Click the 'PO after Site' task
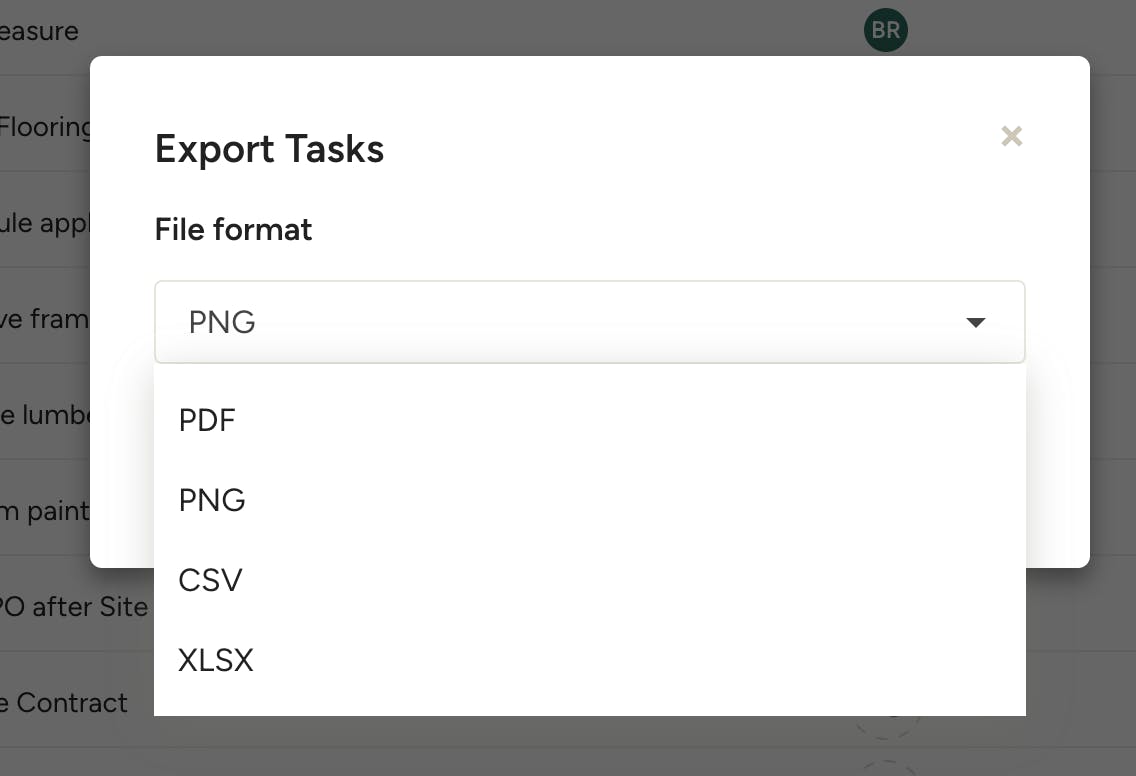Image resolution: width=1136 pixels, height=776 pixels. click(x=74, y=606)
